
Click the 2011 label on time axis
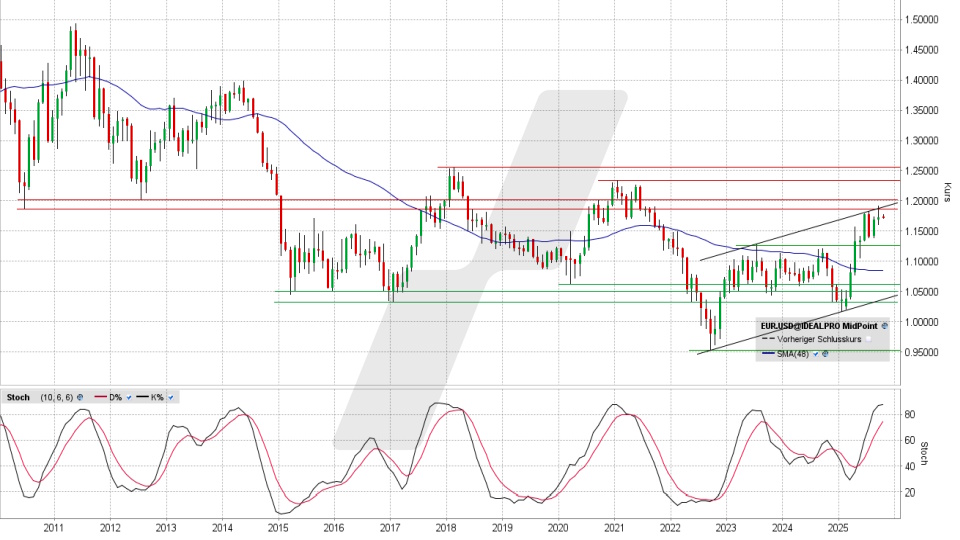click(54, 527)
